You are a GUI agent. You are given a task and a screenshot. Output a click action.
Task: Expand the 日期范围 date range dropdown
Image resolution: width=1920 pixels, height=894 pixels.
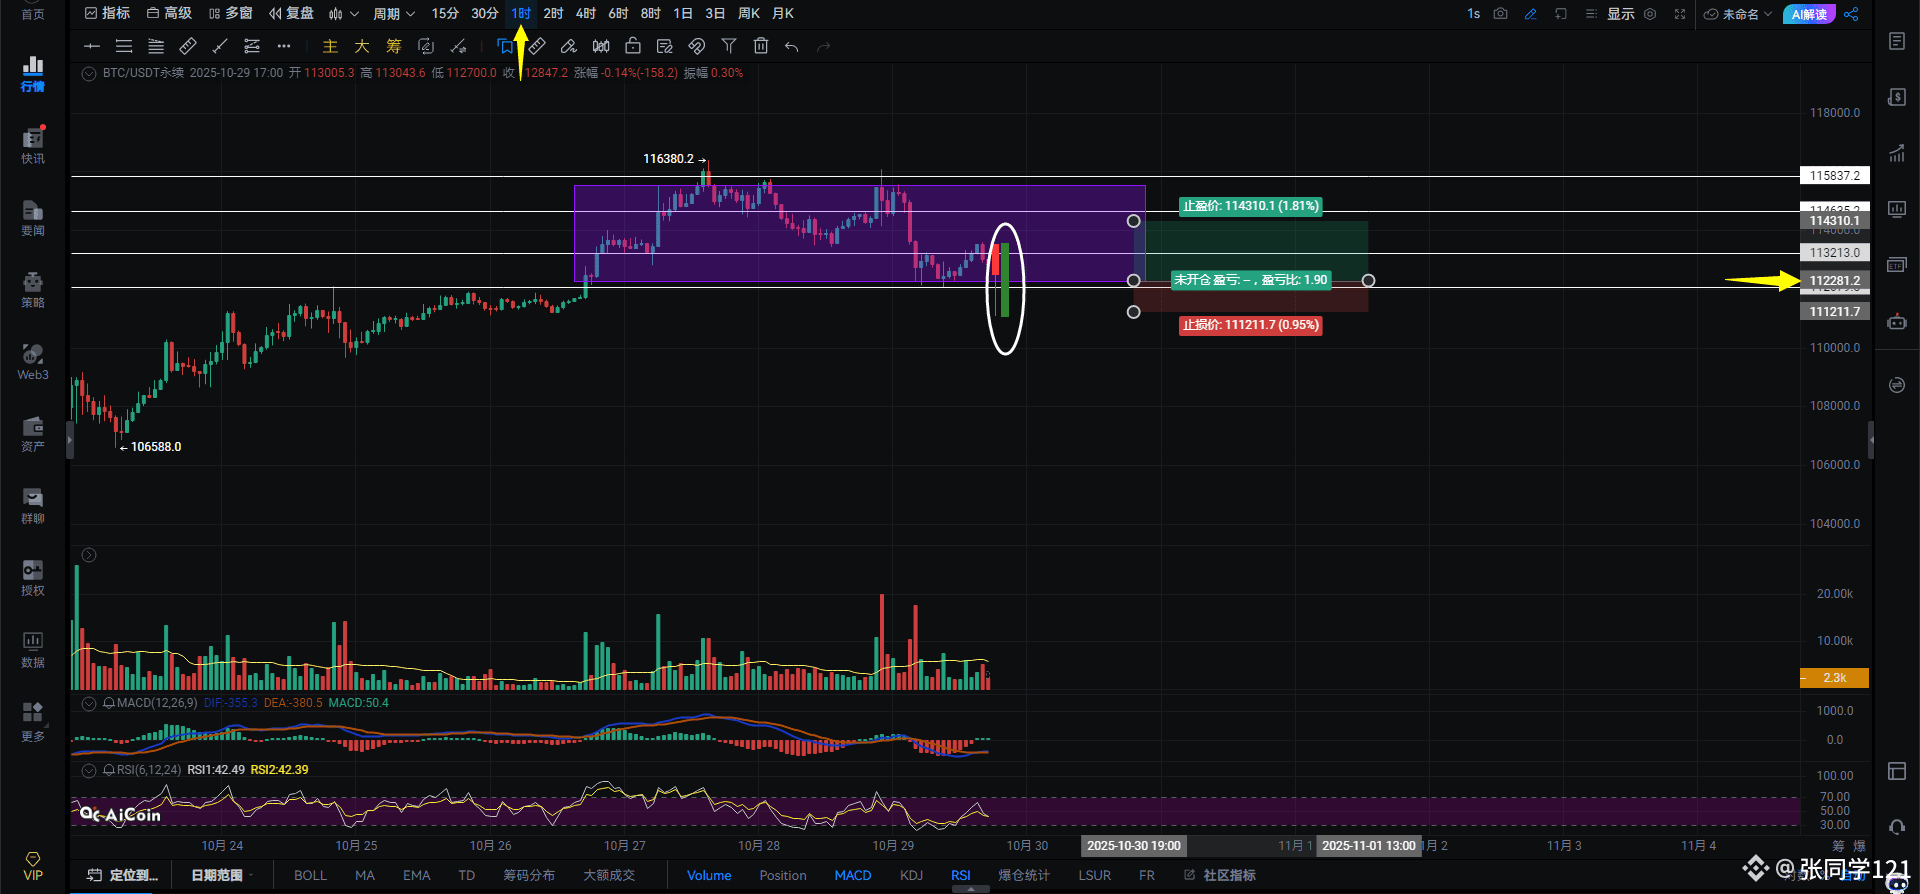point(222,875)
